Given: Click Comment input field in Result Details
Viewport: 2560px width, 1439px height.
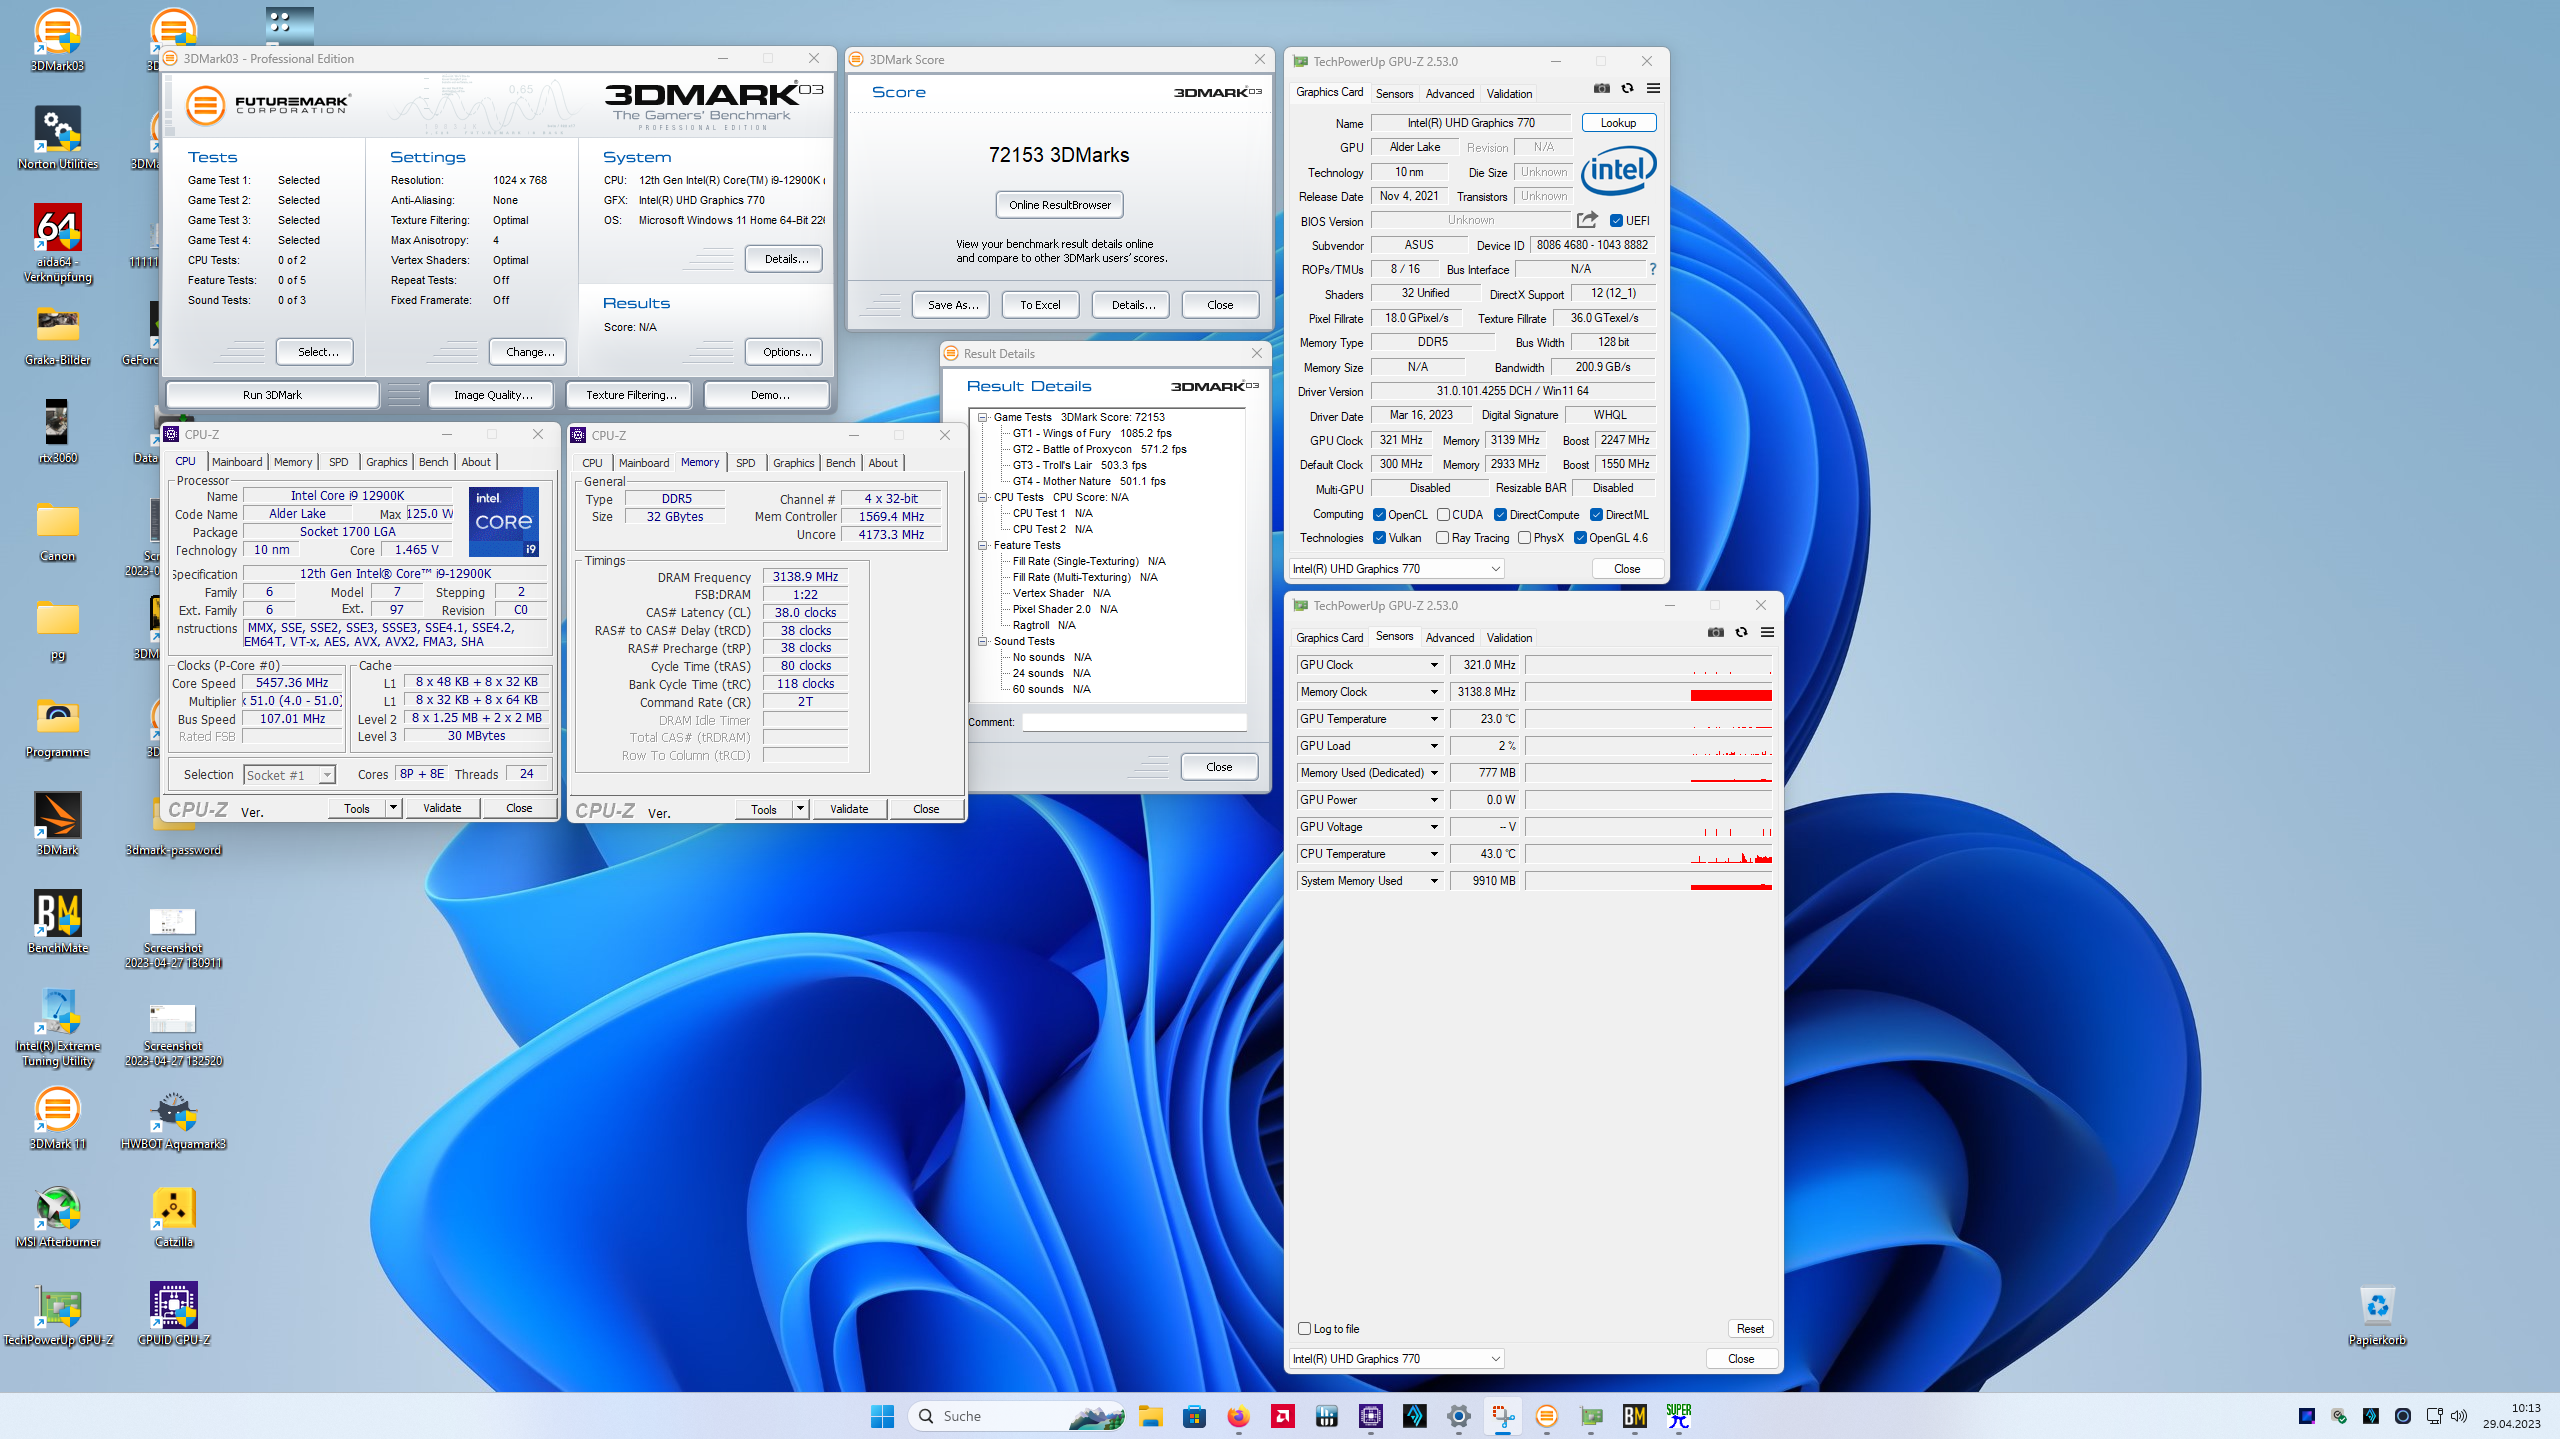Looking at the screenshot, I should (1134, 722).
